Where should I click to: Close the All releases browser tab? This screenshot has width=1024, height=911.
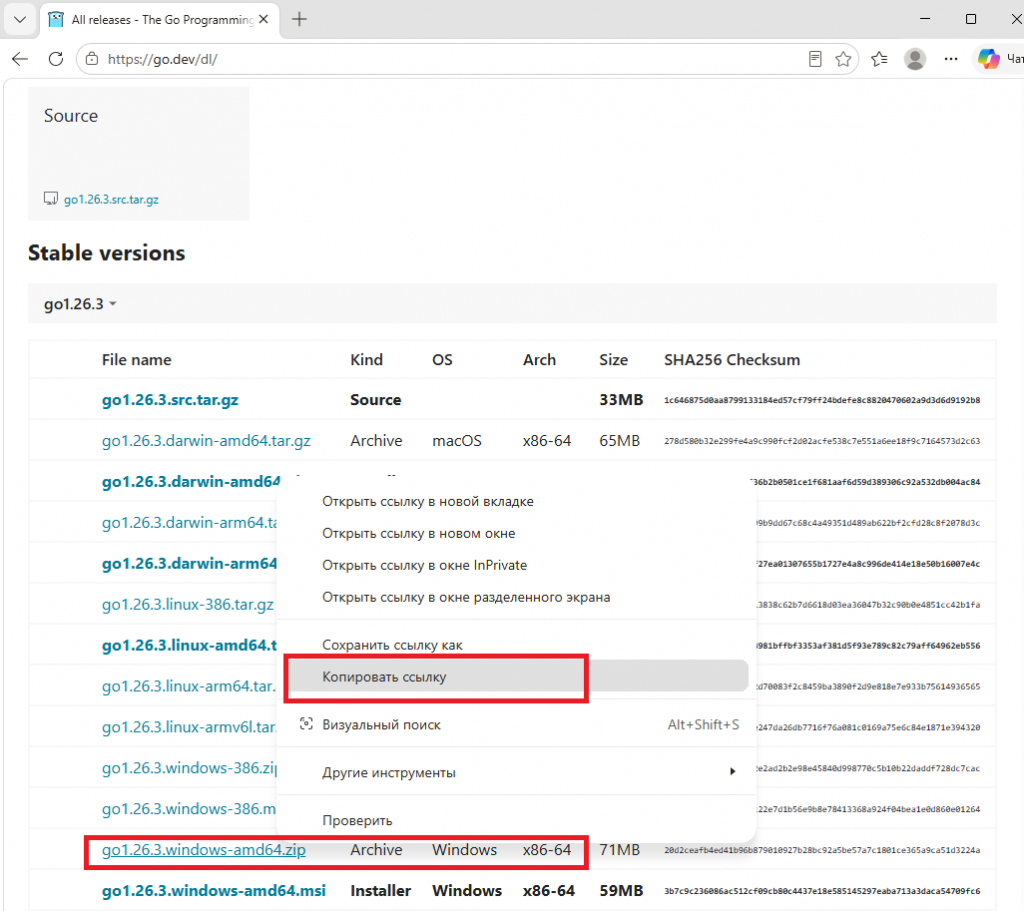pyautogui.click(x=263, y=20)
